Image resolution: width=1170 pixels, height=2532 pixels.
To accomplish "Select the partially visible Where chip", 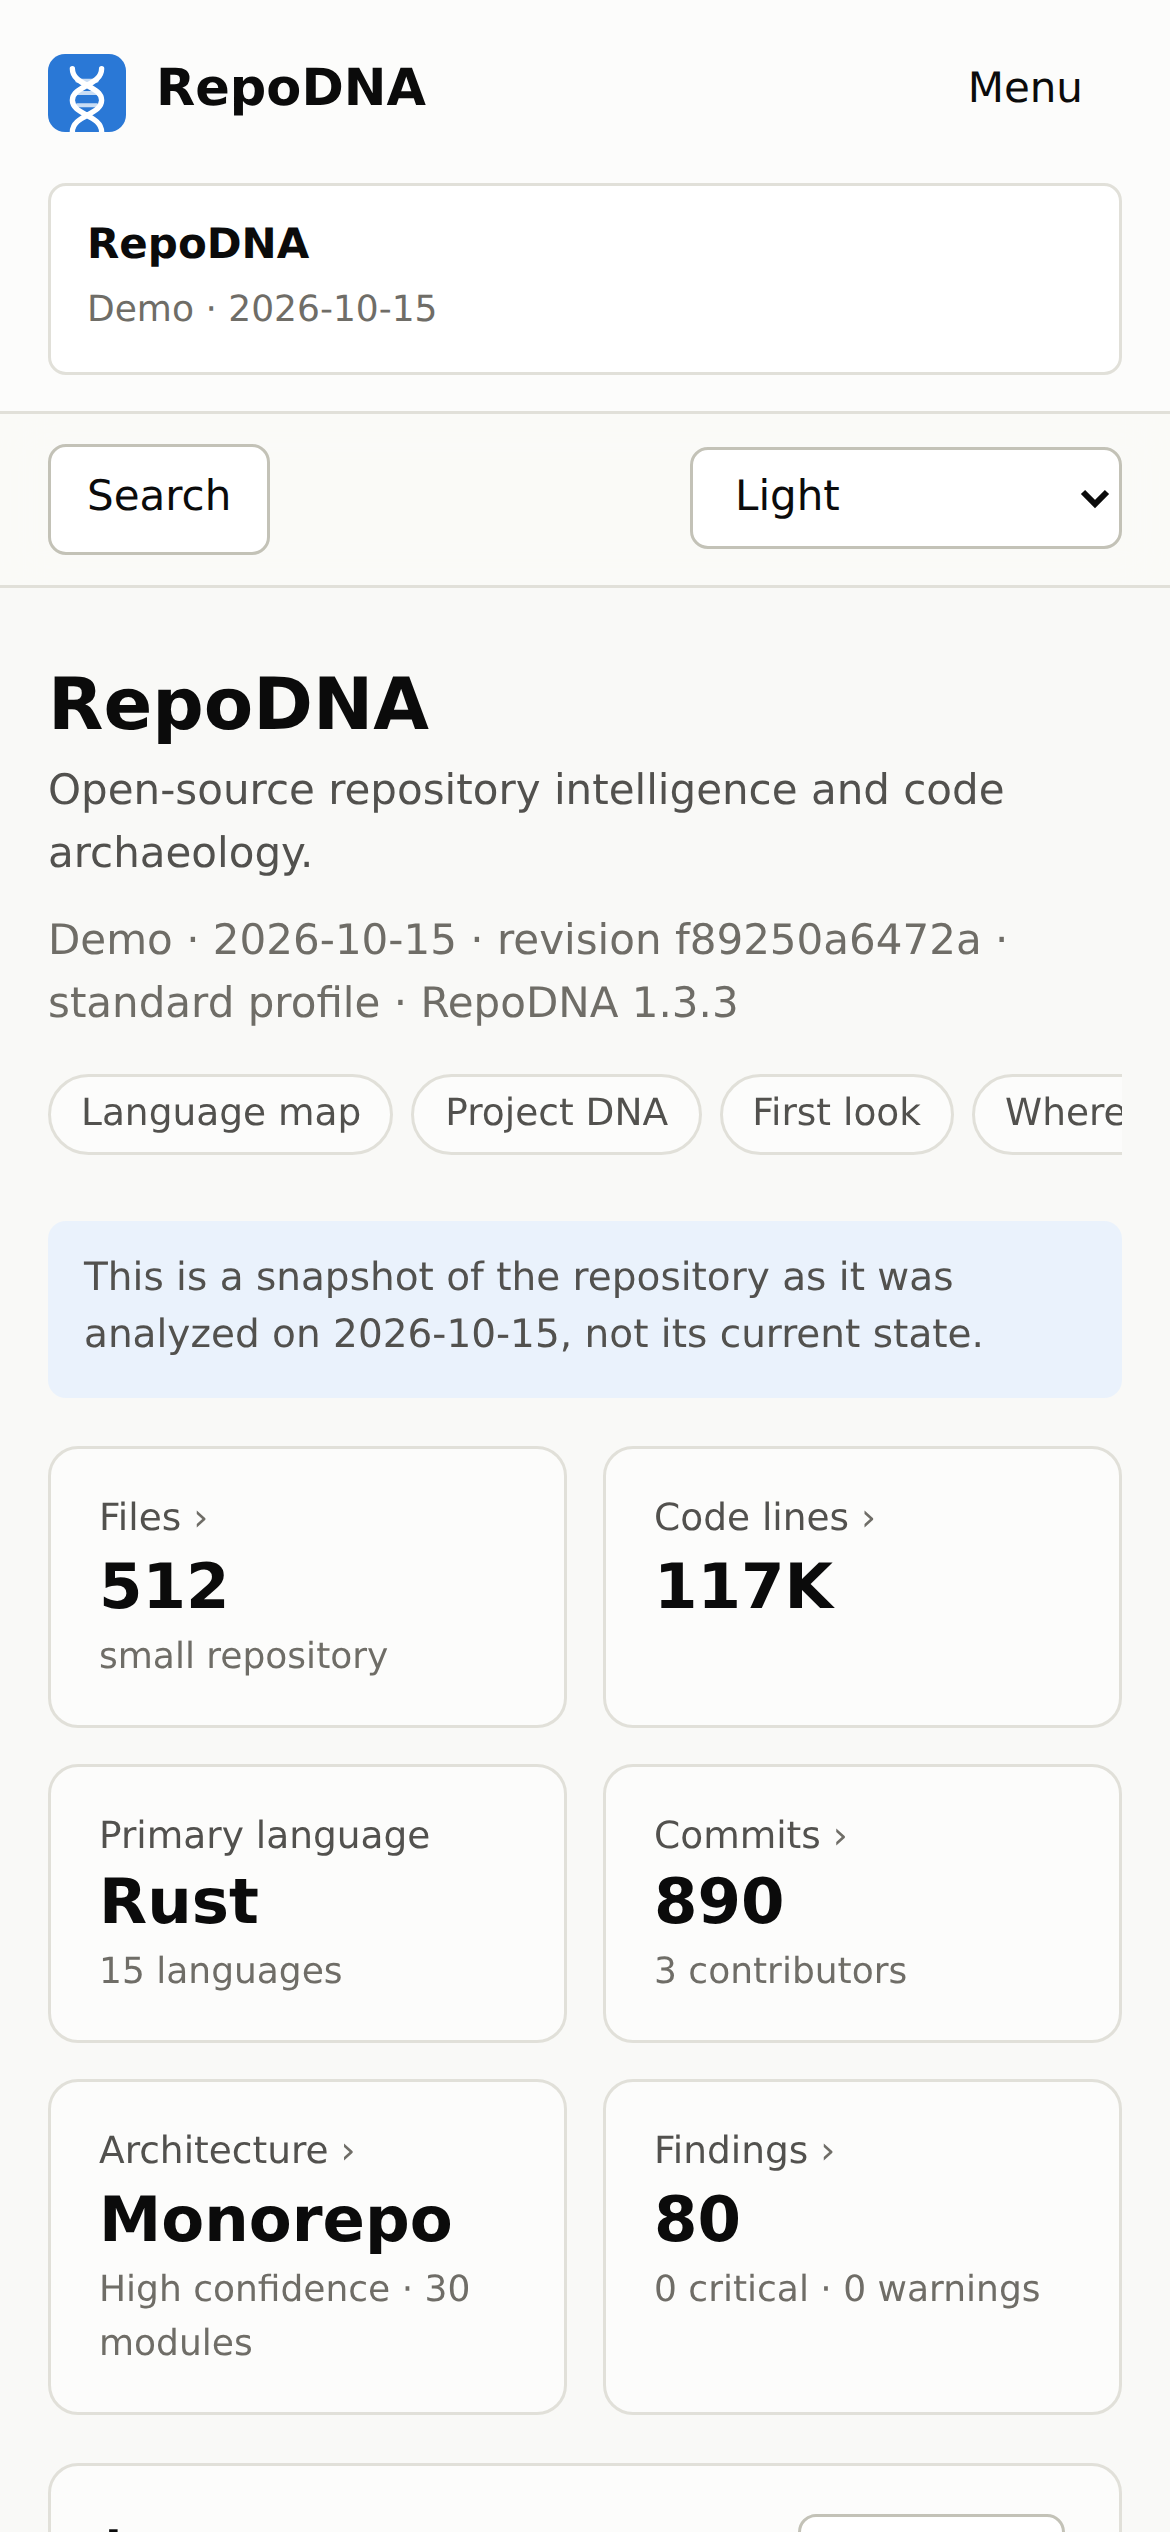I will point(1048,1114).
